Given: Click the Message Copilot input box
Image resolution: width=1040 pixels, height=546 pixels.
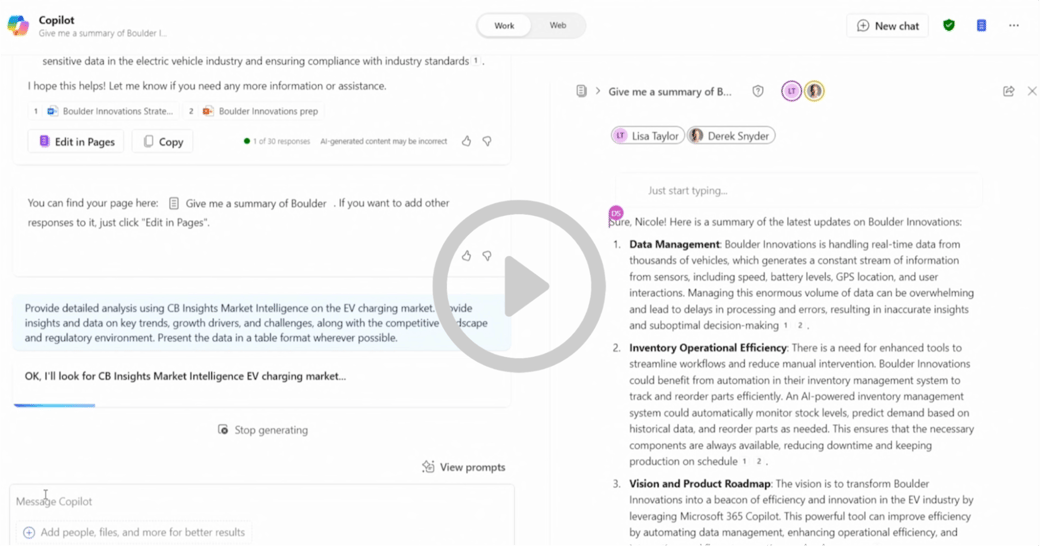Looking at the screenshot, I should click(x=262, y=502).
